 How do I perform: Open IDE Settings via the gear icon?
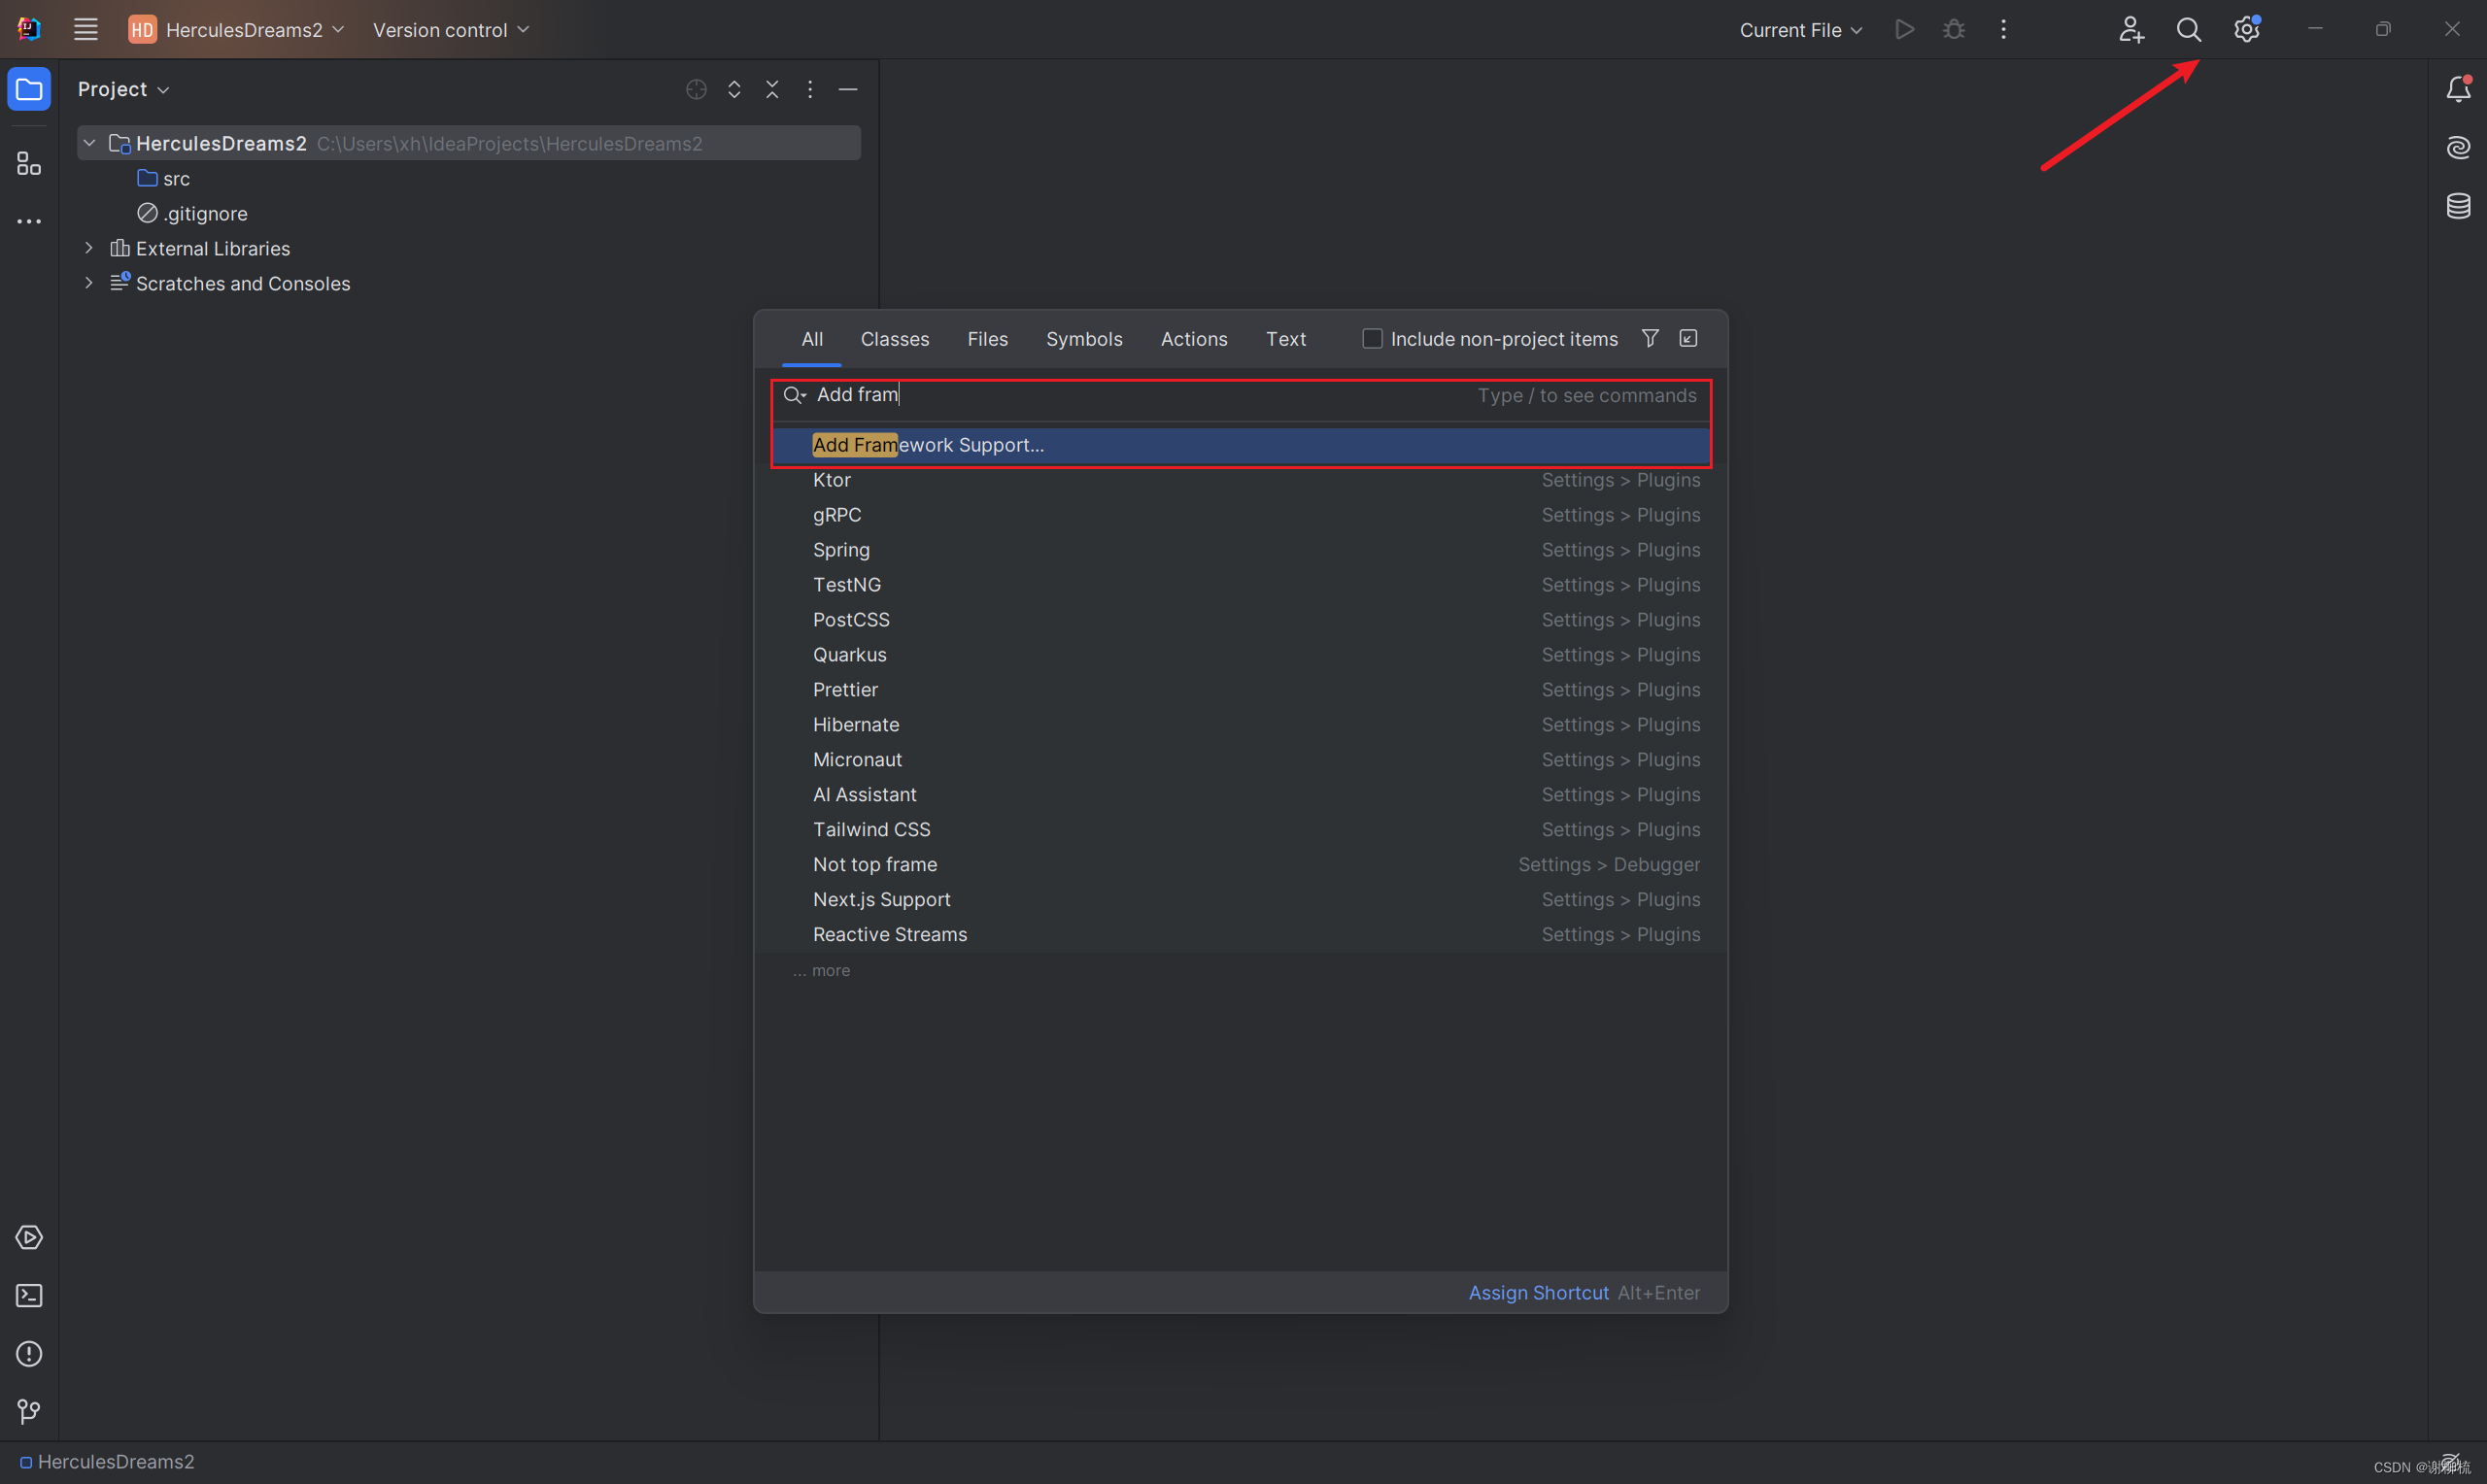click(x=2246, y=29)
